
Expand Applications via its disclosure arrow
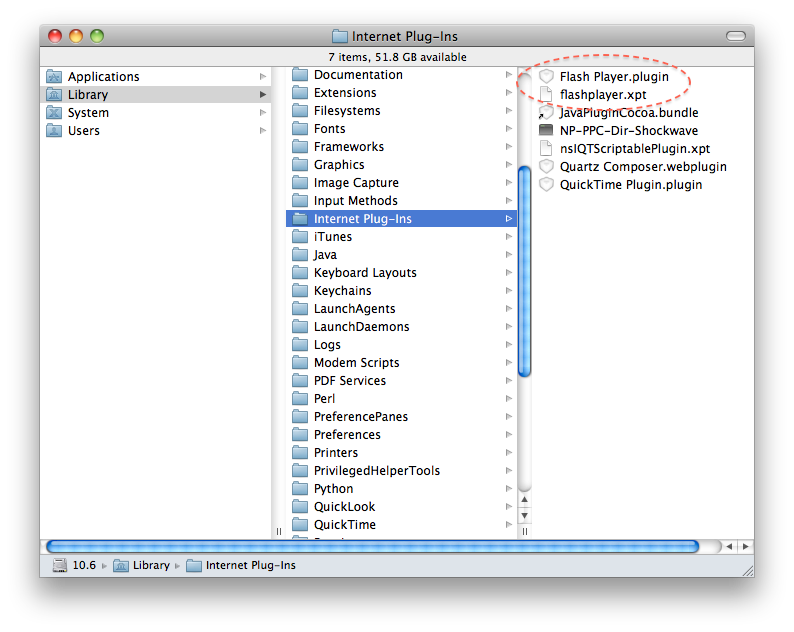coord(263,76)
